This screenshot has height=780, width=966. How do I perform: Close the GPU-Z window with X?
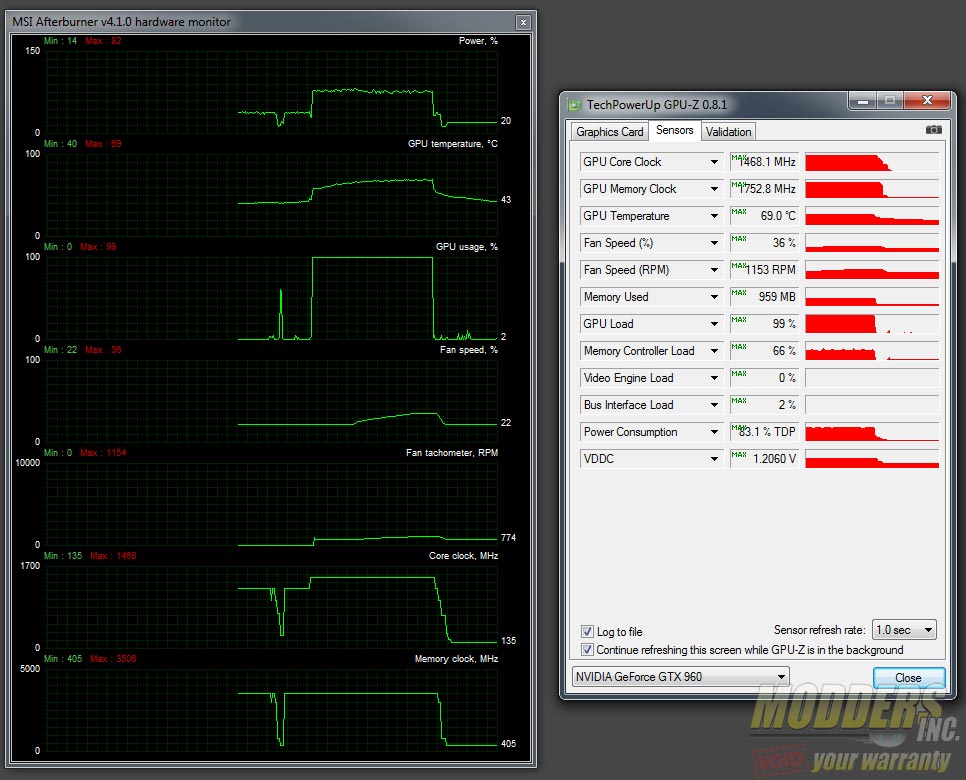coord(927,100)
